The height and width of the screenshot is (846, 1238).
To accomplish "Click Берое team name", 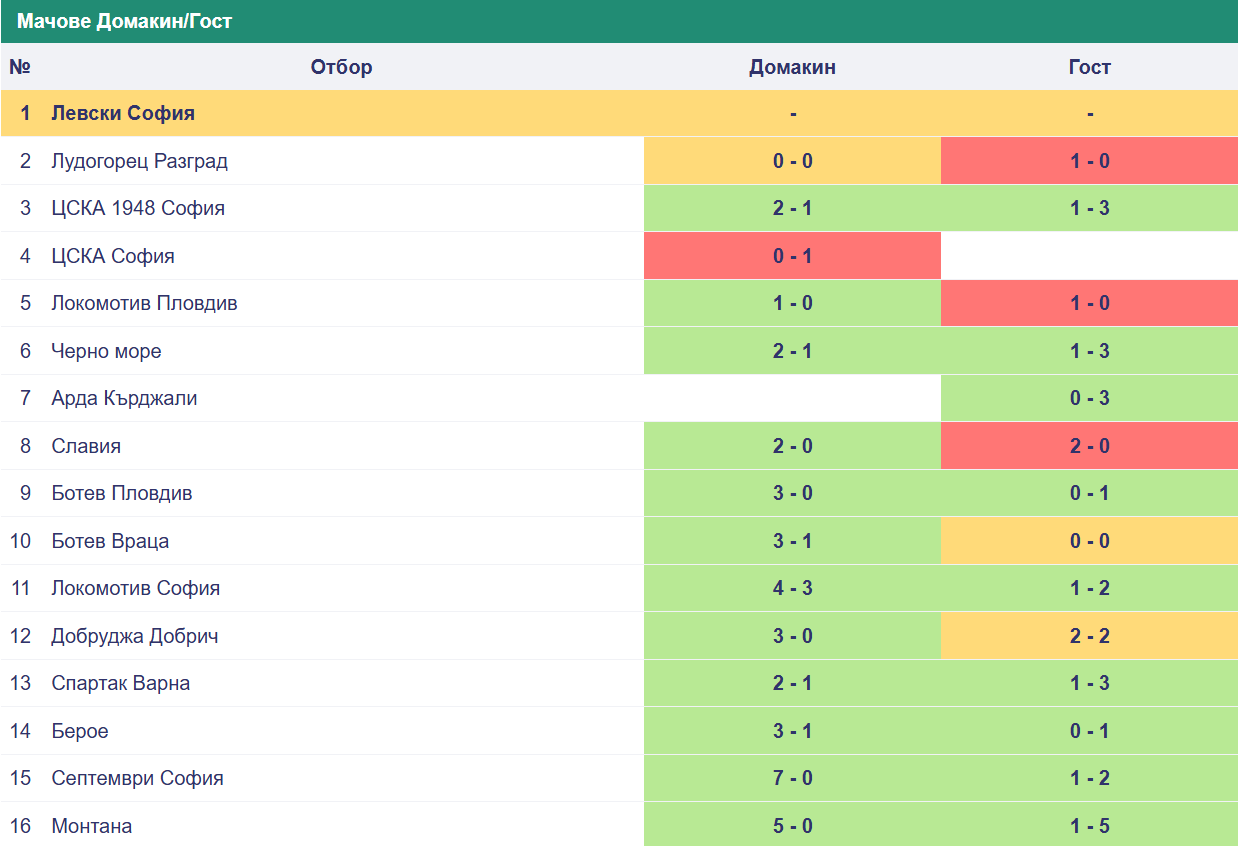I will click(x=80, y=731).
